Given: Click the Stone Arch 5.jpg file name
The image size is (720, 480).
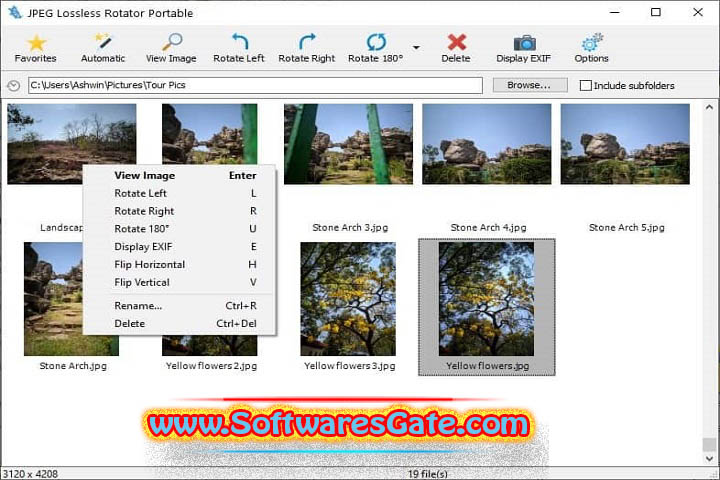Looking at the screenshot, I should (x=626, y=228).
